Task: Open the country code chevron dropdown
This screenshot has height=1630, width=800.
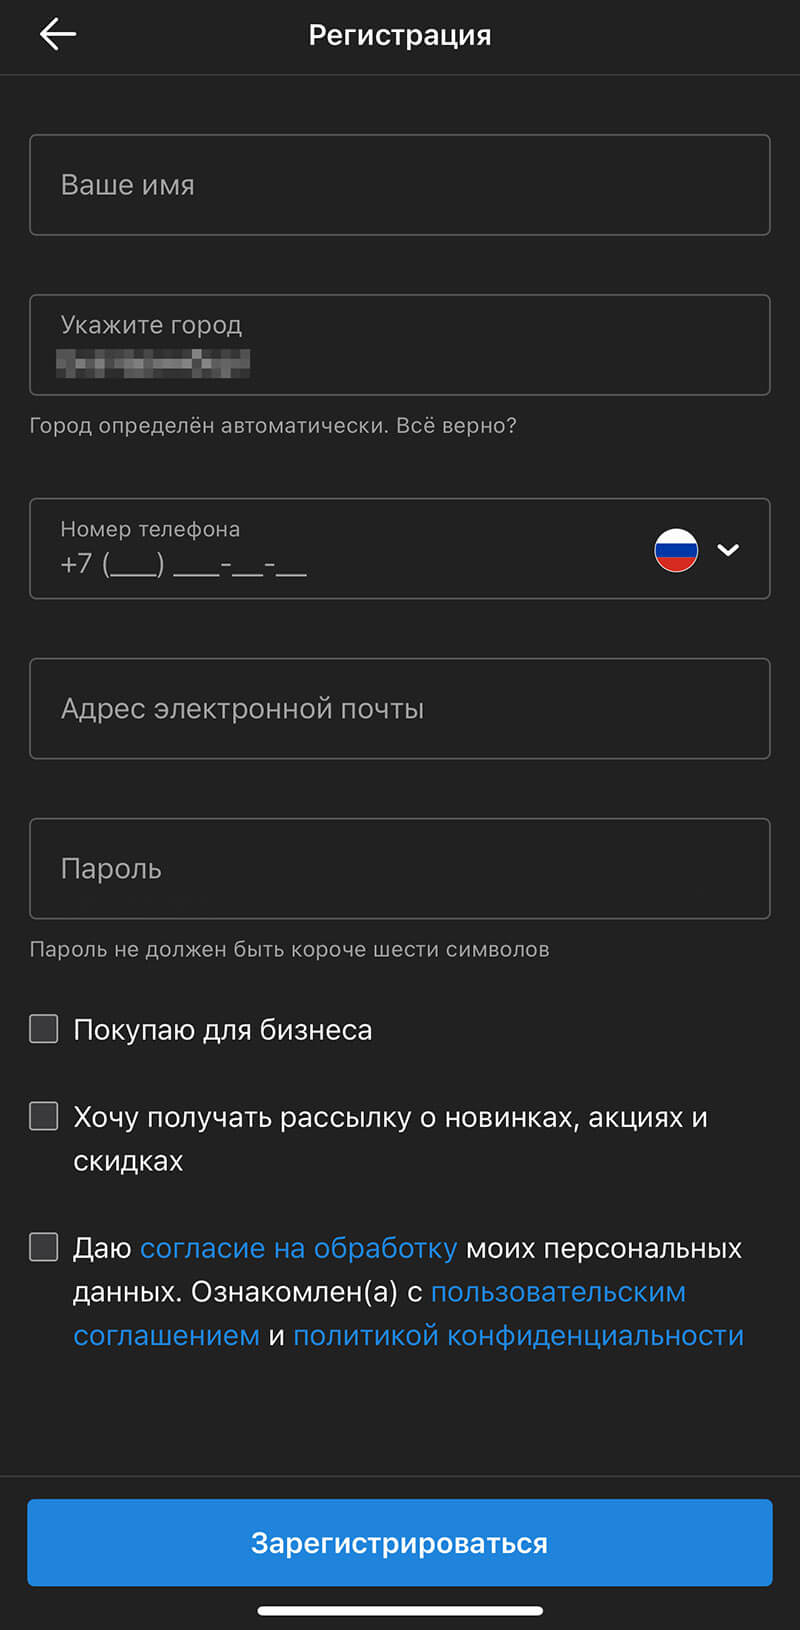Action: (729, 549)
